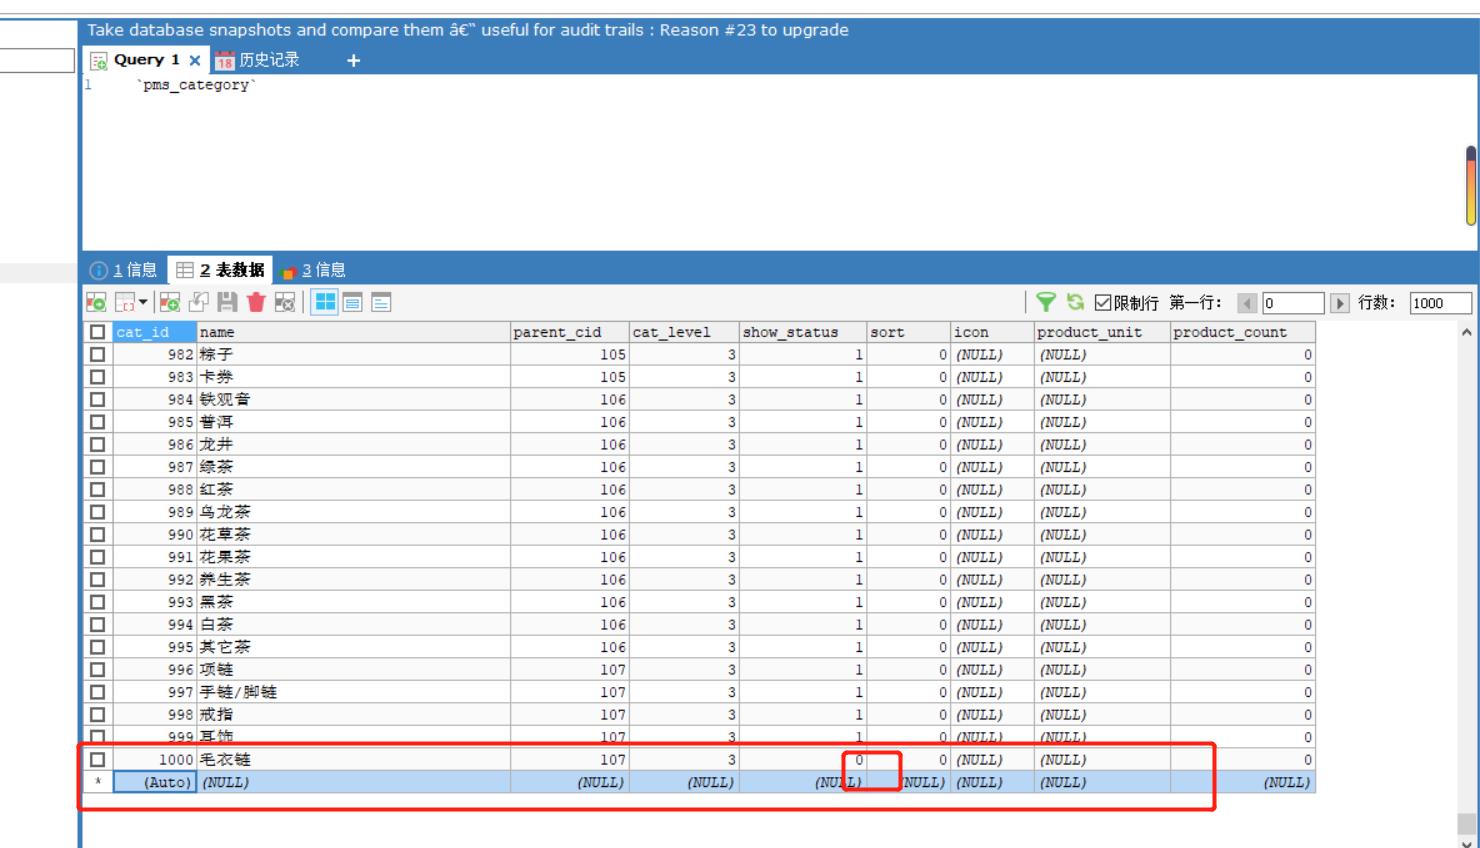
Task: Toggle the select-all checkbox in header
Action: [x=97, y=332]
